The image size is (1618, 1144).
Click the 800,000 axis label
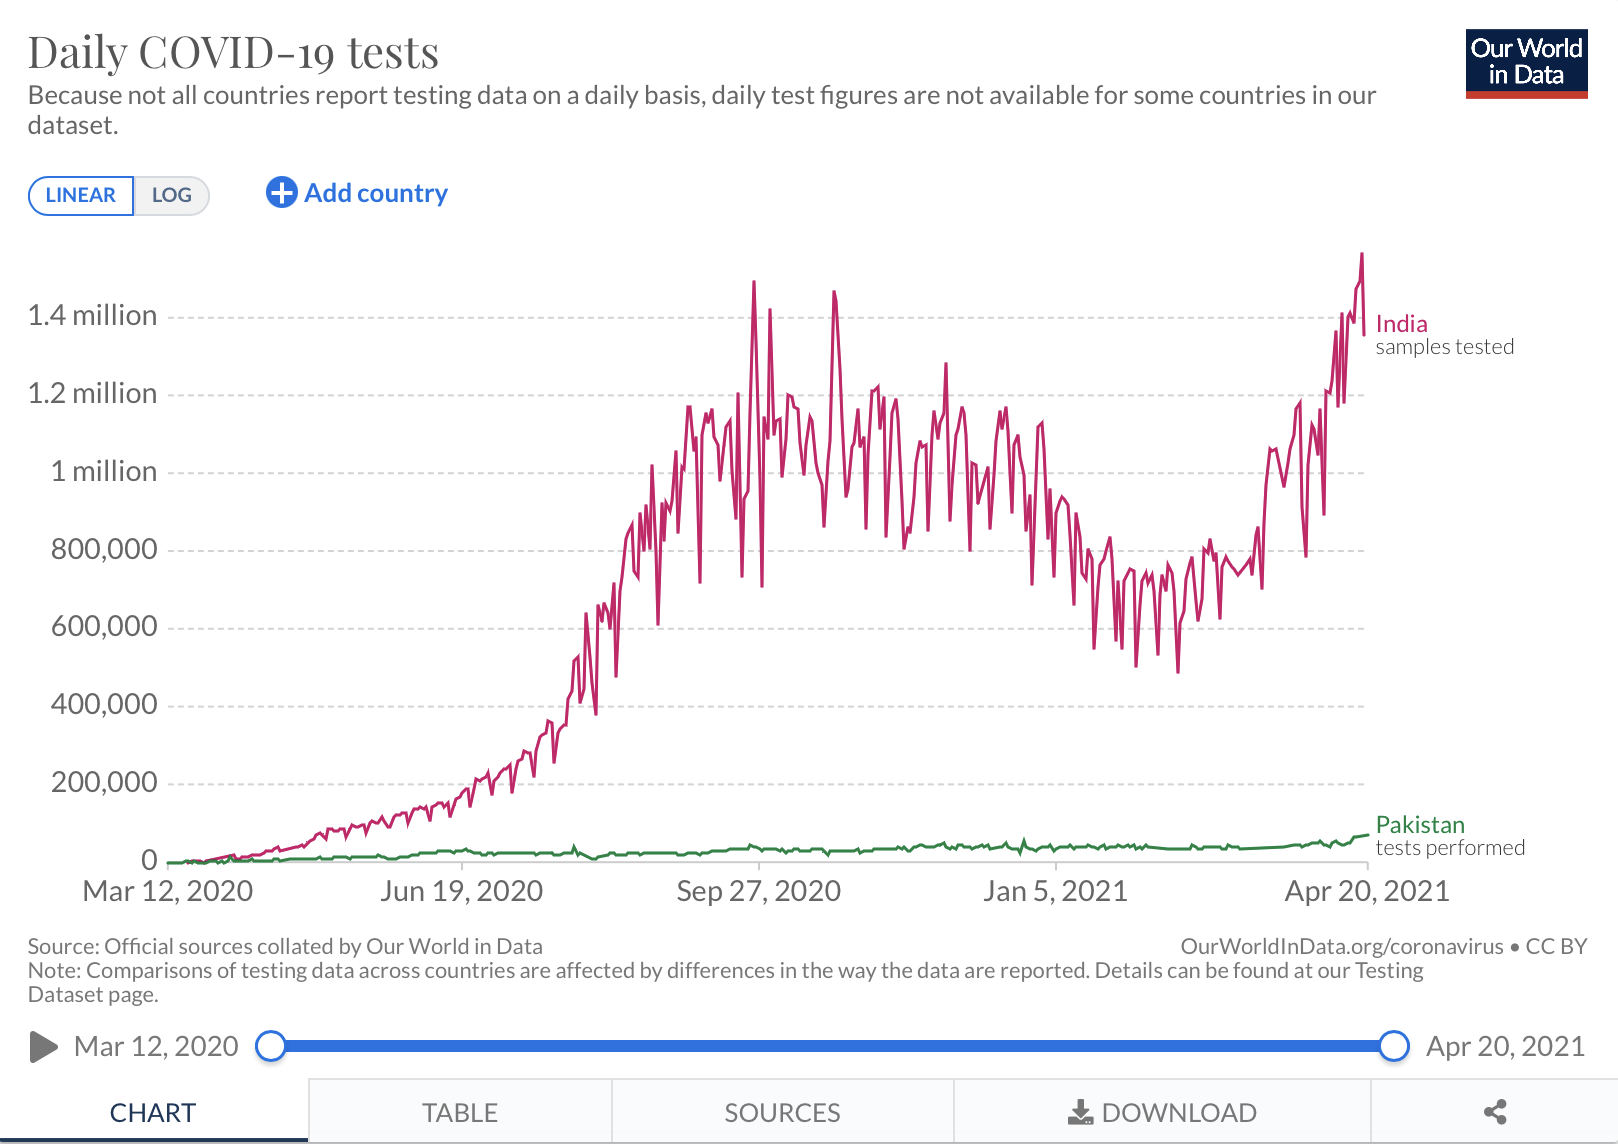click(104, 549)
